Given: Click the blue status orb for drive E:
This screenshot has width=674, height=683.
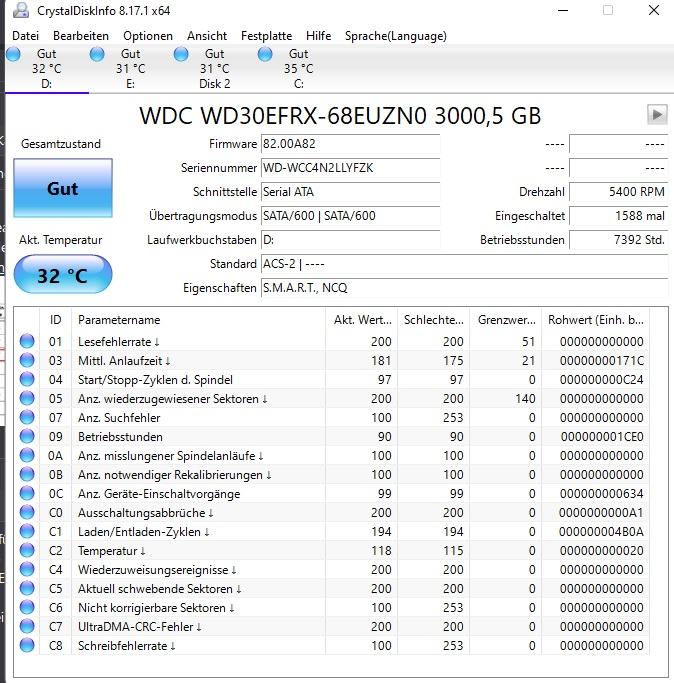Looking at the screenshot, I should tap(97, 54).
